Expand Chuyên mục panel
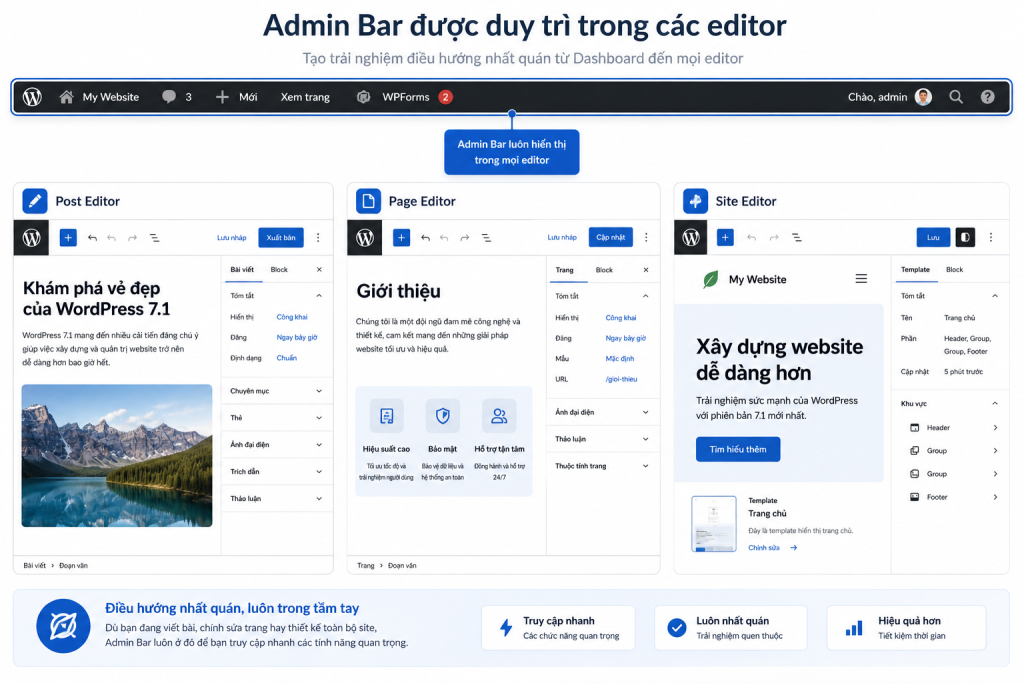This screenshot has width=1024, height=683. click(x=275, y=391)
